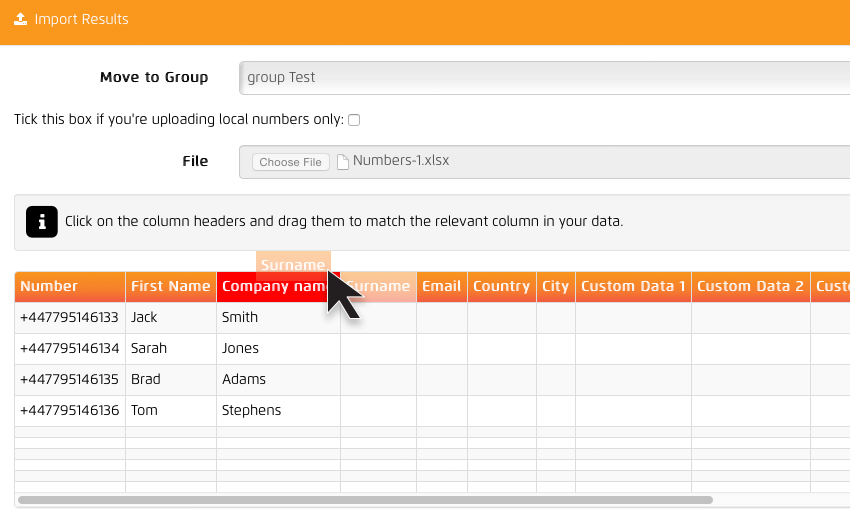Select the First Name column header
The image size is (850, 527).
click(x=170, y=286)
